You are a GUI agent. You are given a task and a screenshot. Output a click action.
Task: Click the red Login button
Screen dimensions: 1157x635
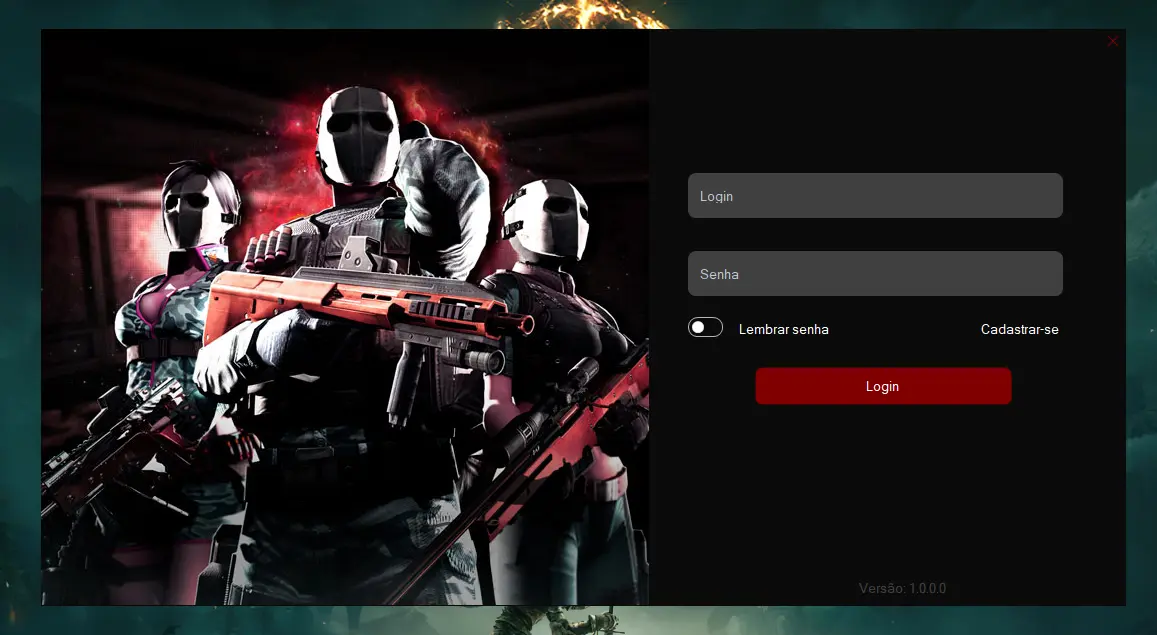pyautogui.click(x=883, y=386)
